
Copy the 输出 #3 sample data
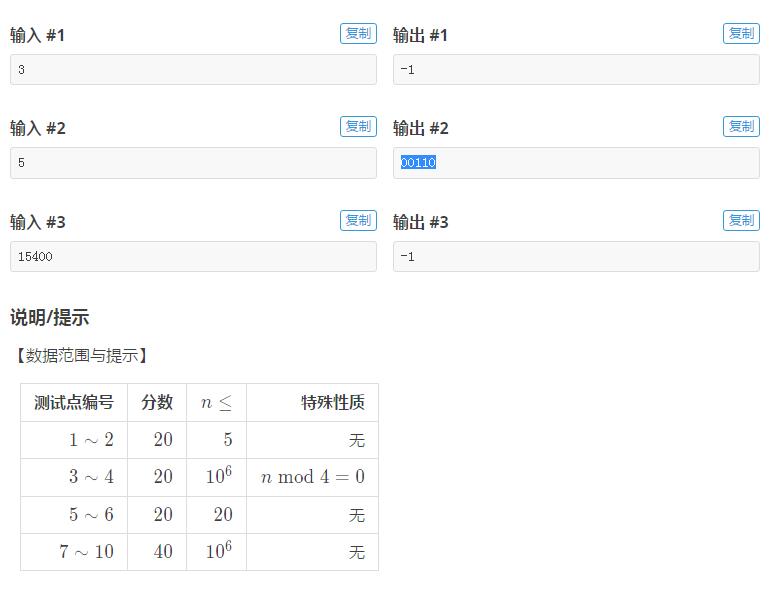pyautogui.click(x=741, y=220)
